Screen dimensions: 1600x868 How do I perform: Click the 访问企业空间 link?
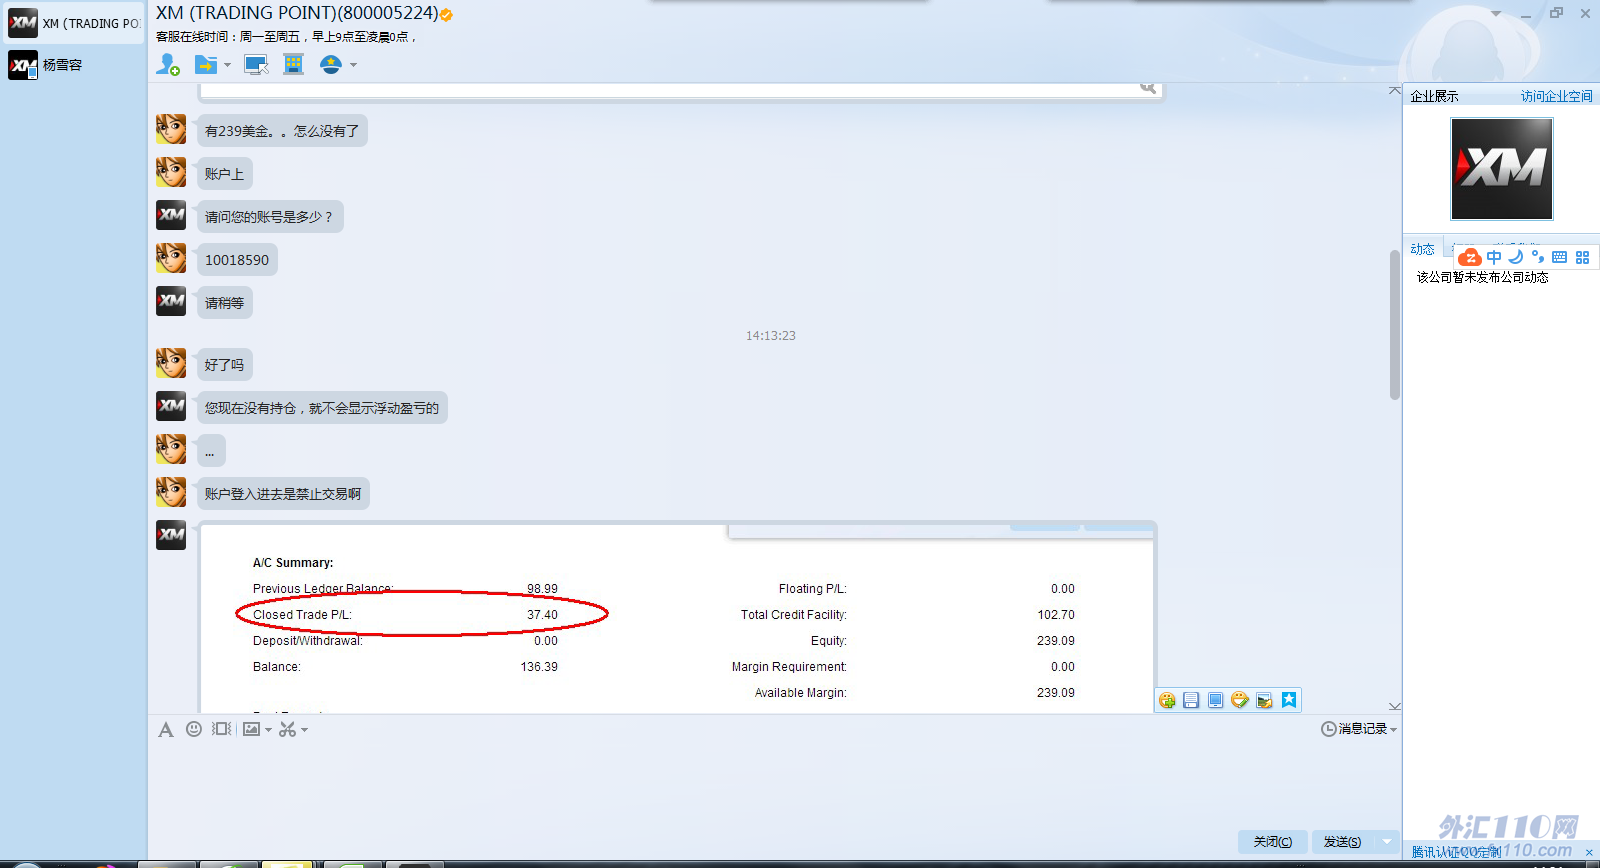click(x=1556, y=96)
